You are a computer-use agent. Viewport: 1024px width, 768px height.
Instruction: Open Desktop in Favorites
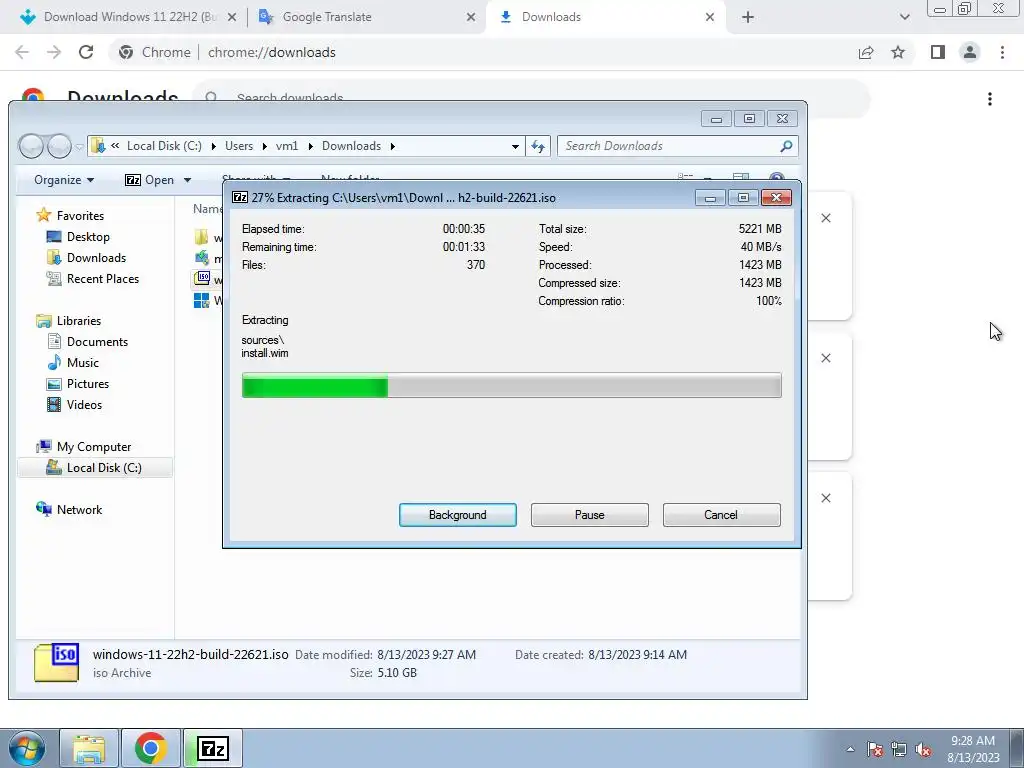(78, 236)
